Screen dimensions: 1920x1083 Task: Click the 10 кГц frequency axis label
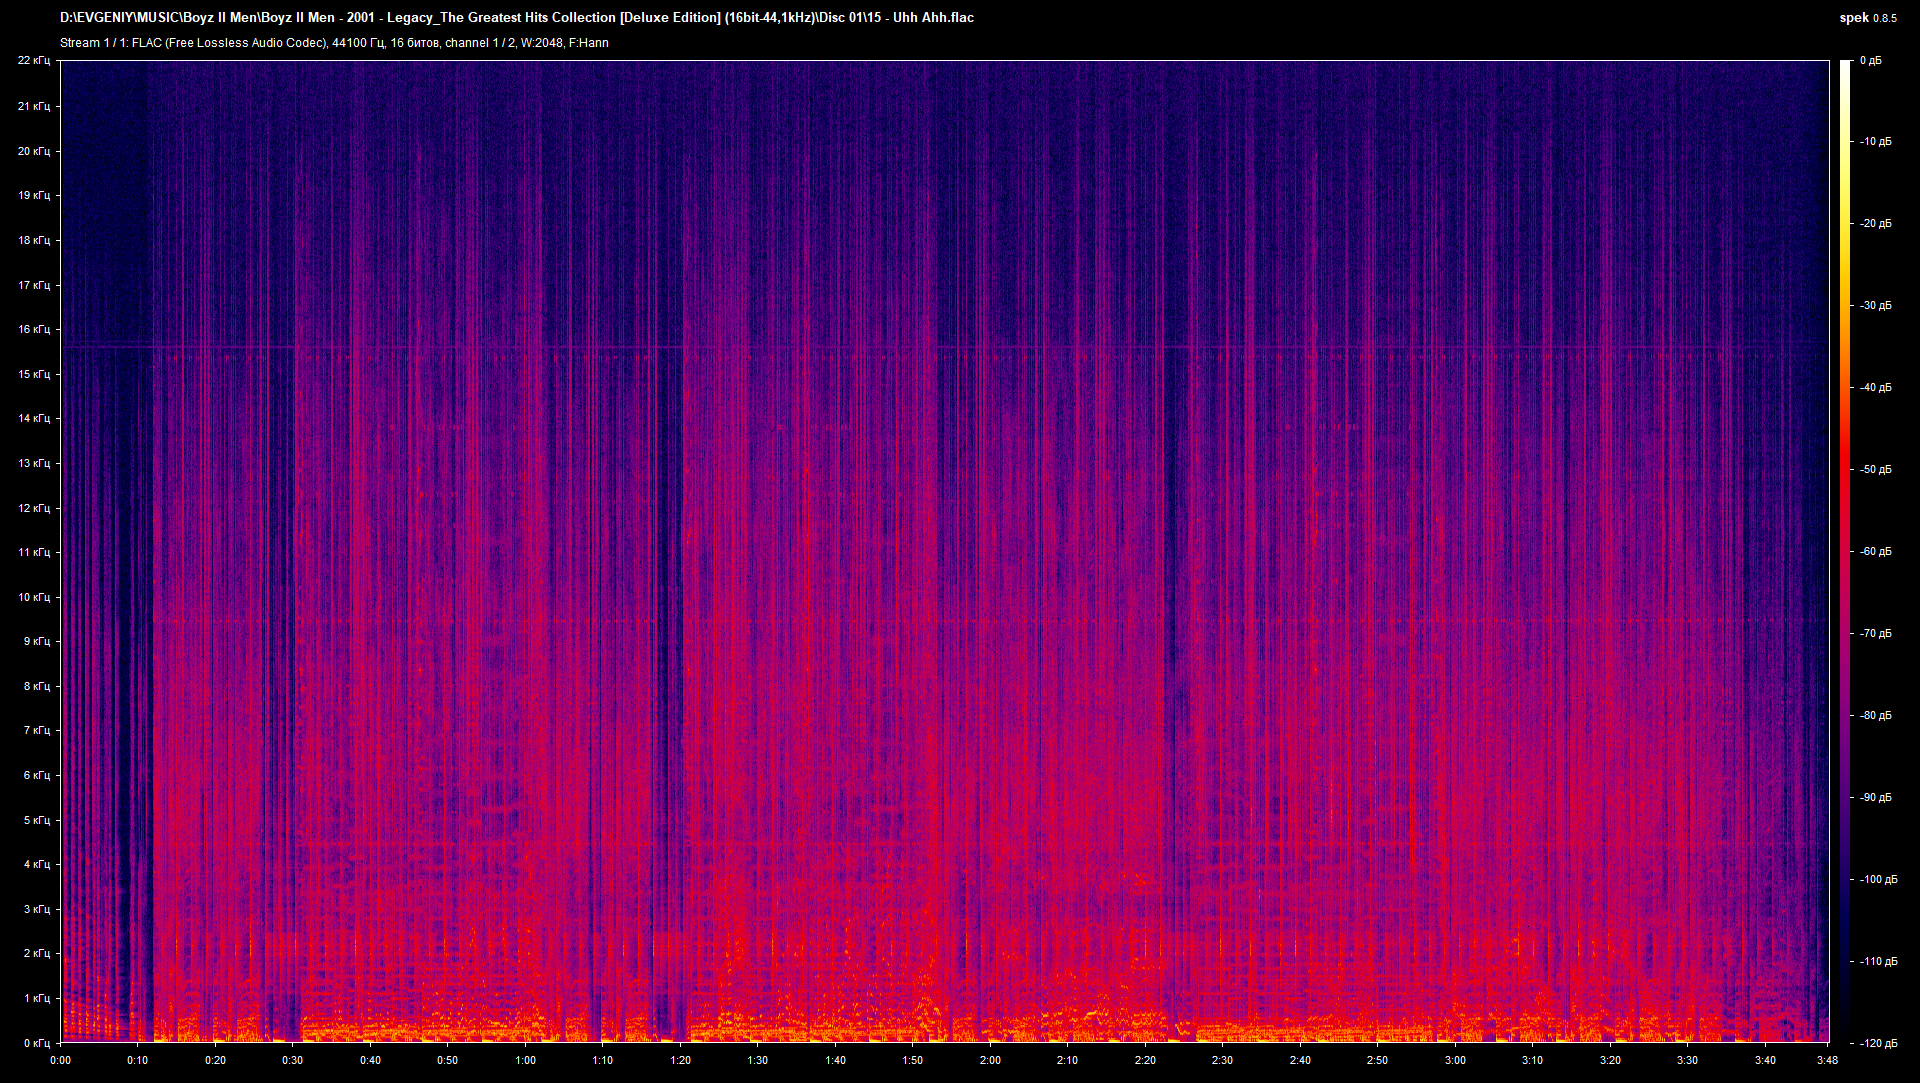pyautogui.click(x=37, y=596)
